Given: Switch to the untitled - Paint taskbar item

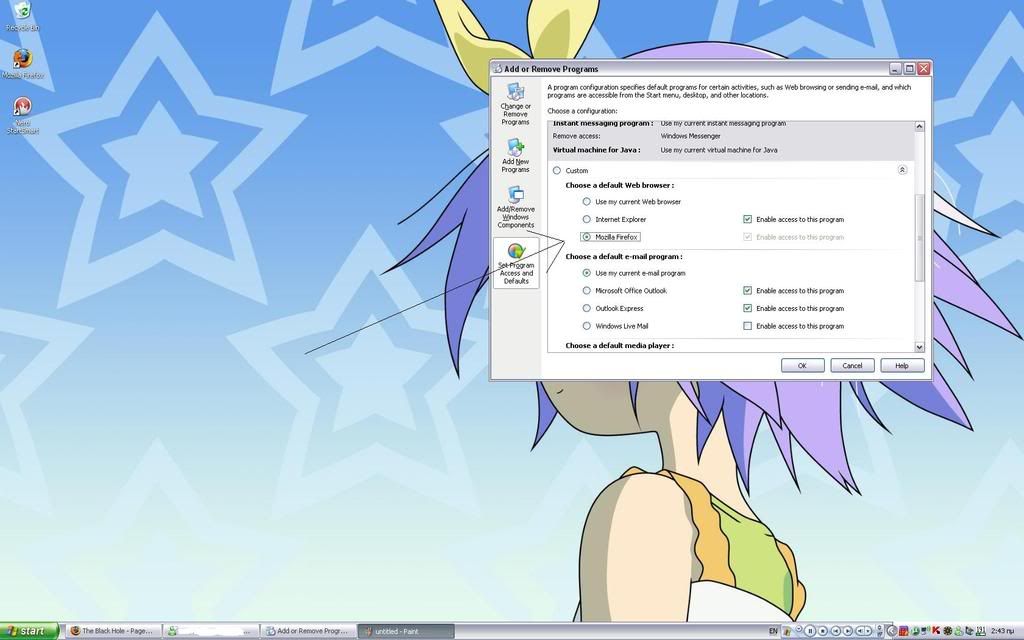Looking at the screenshot, I should tap(405, 631).
